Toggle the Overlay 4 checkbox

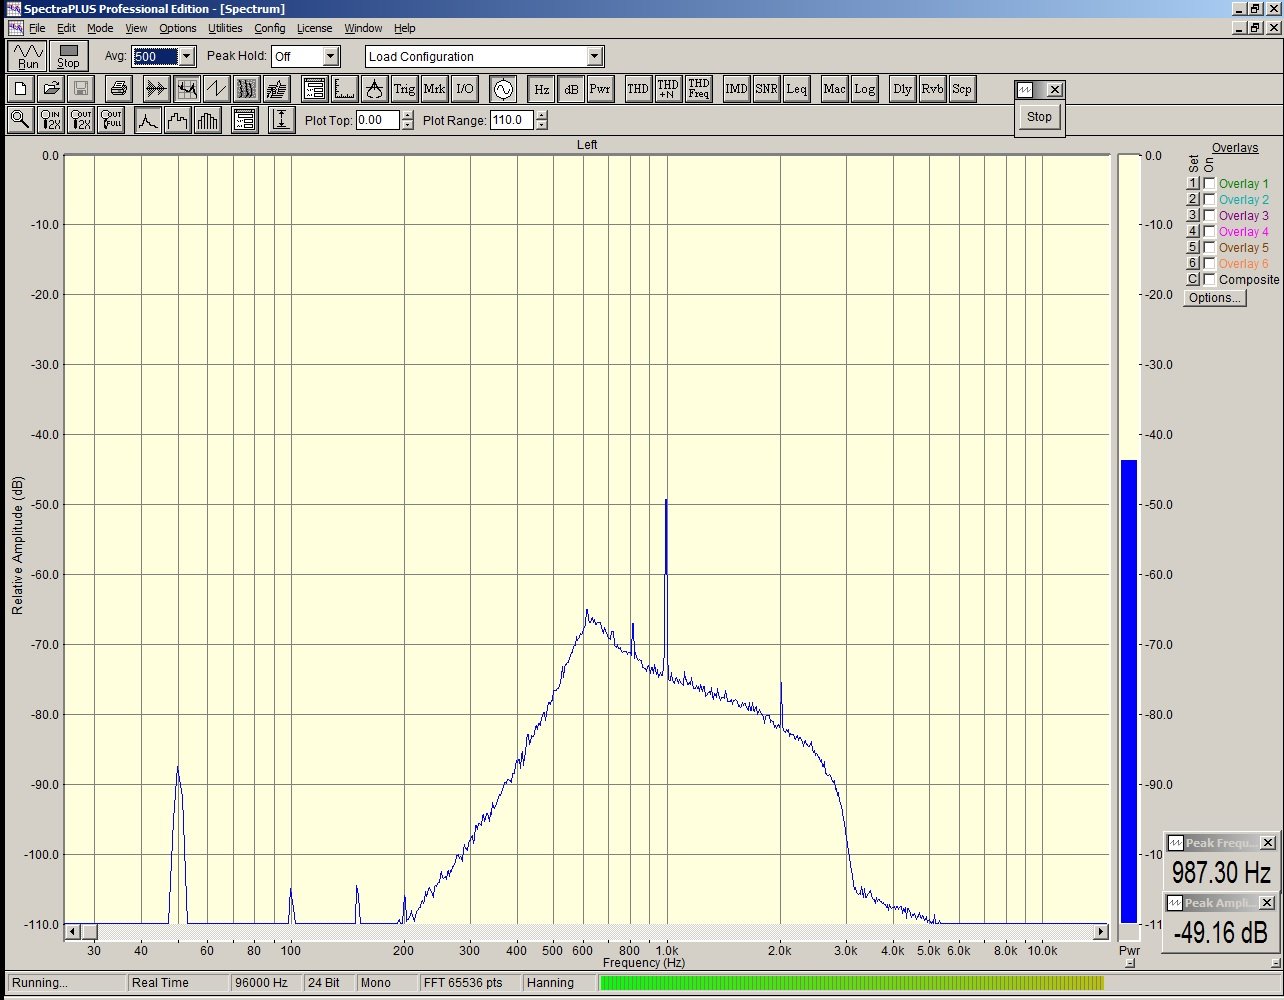[x=1210, y=232]
